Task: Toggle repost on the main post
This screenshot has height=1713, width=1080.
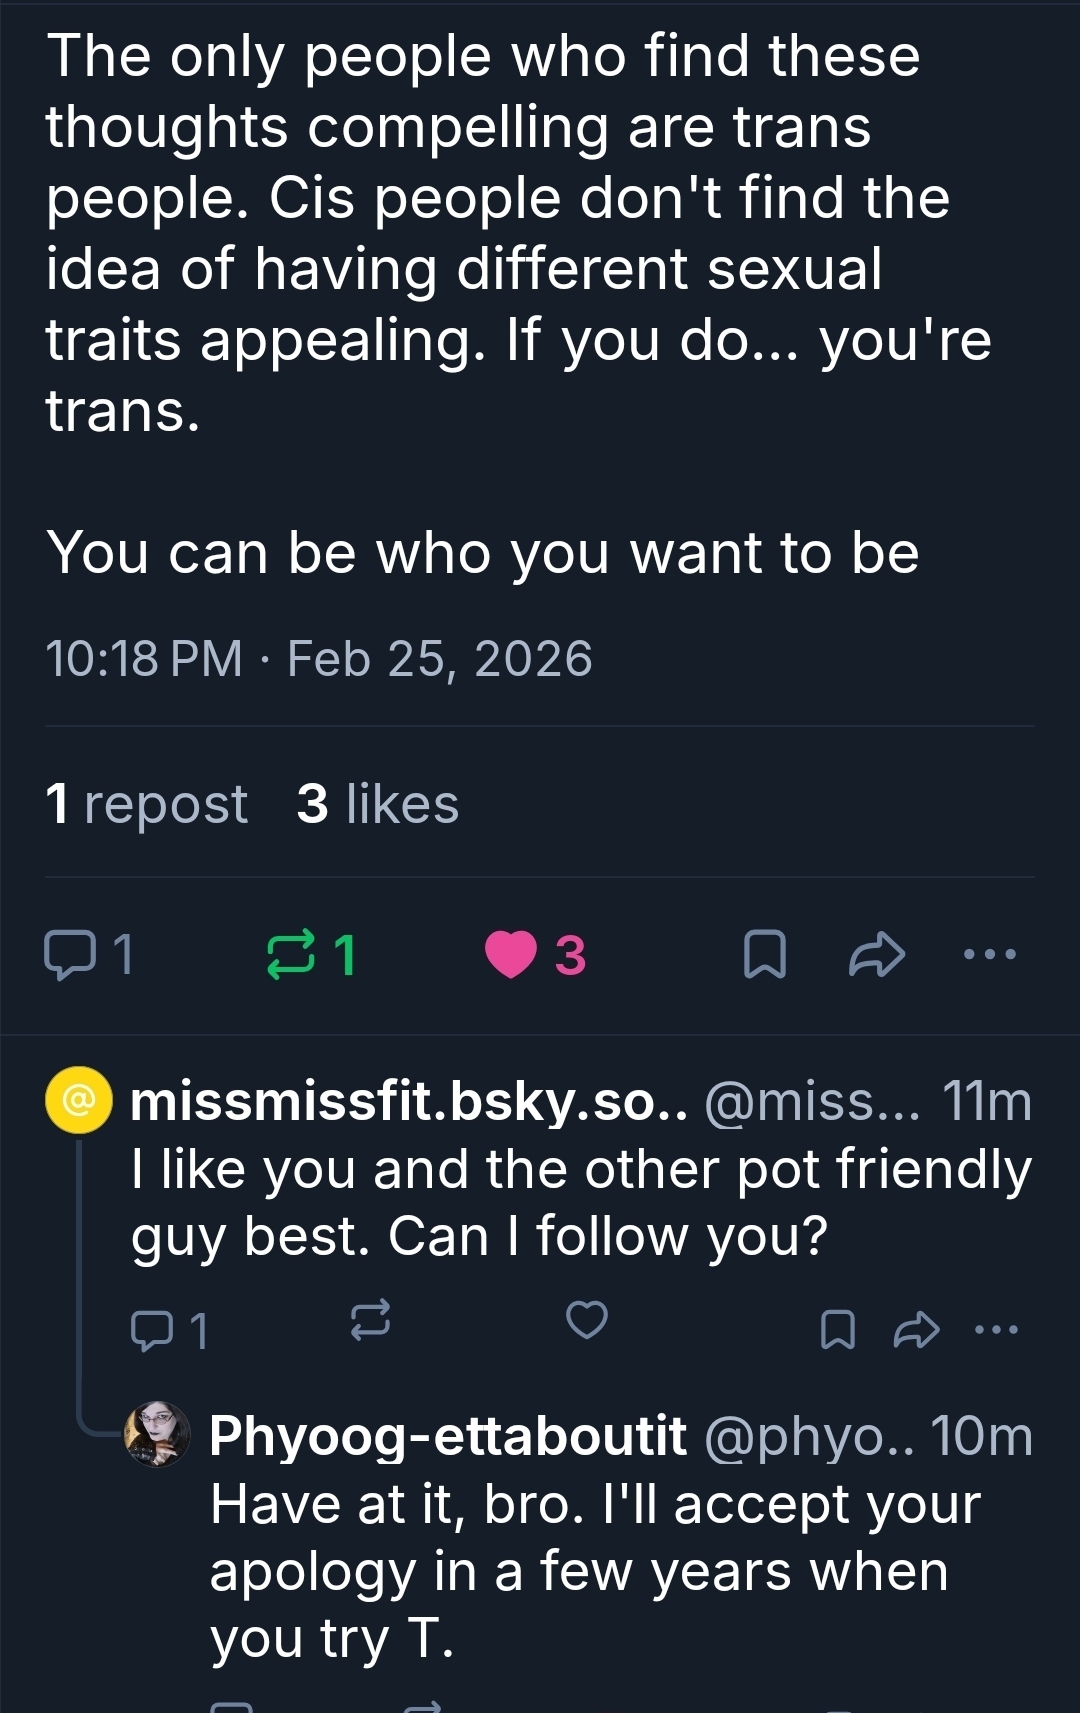Action: (291, 954)
